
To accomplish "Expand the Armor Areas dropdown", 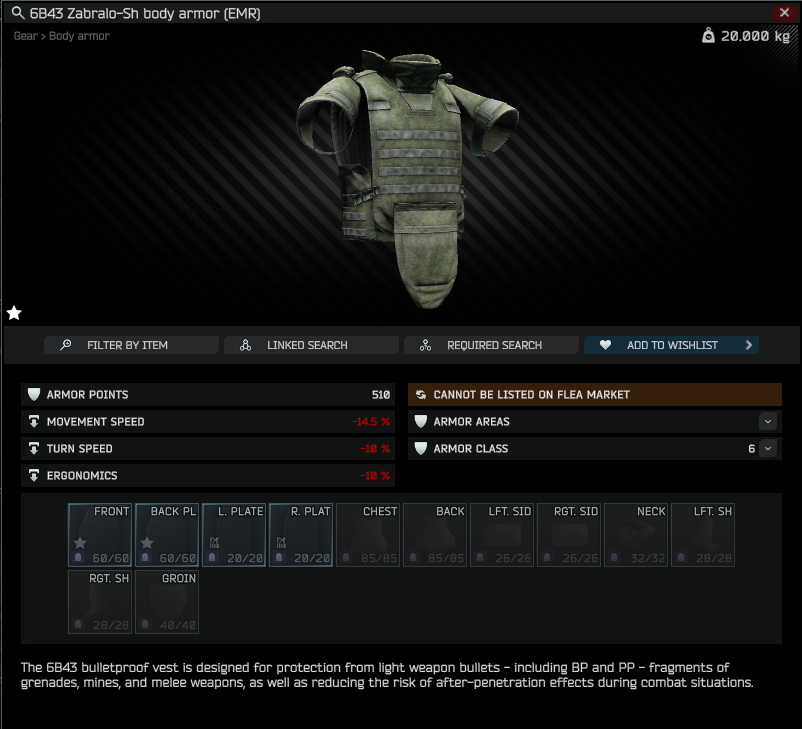I will pyautogui.click(x=768, y=422).
